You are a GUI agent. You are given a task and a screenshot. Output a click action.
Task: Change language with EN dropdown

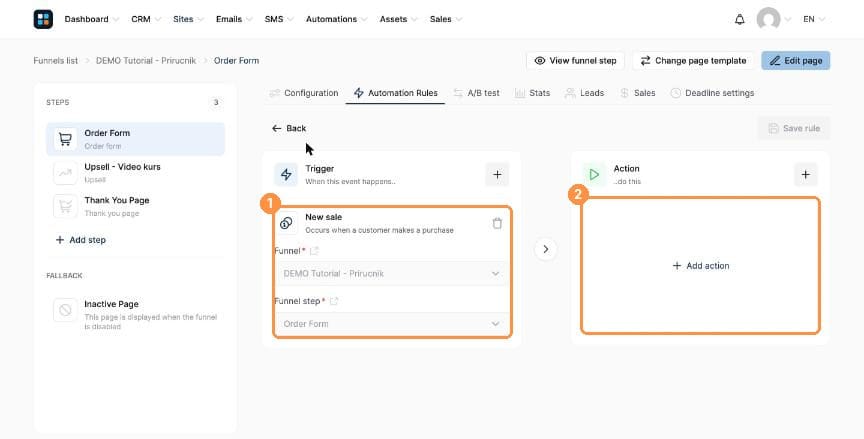click(x=814, y=19)
